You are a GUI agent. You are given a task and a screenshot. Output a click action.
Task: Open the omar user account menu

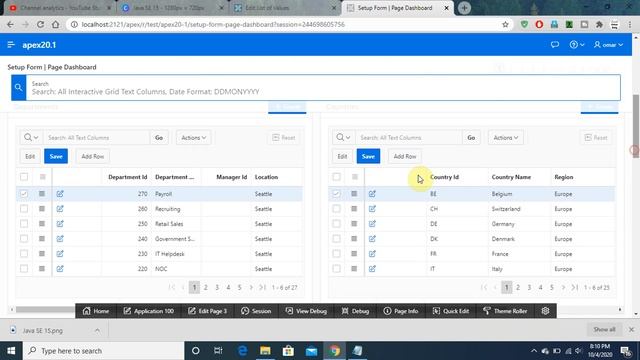tap(608, 44)
